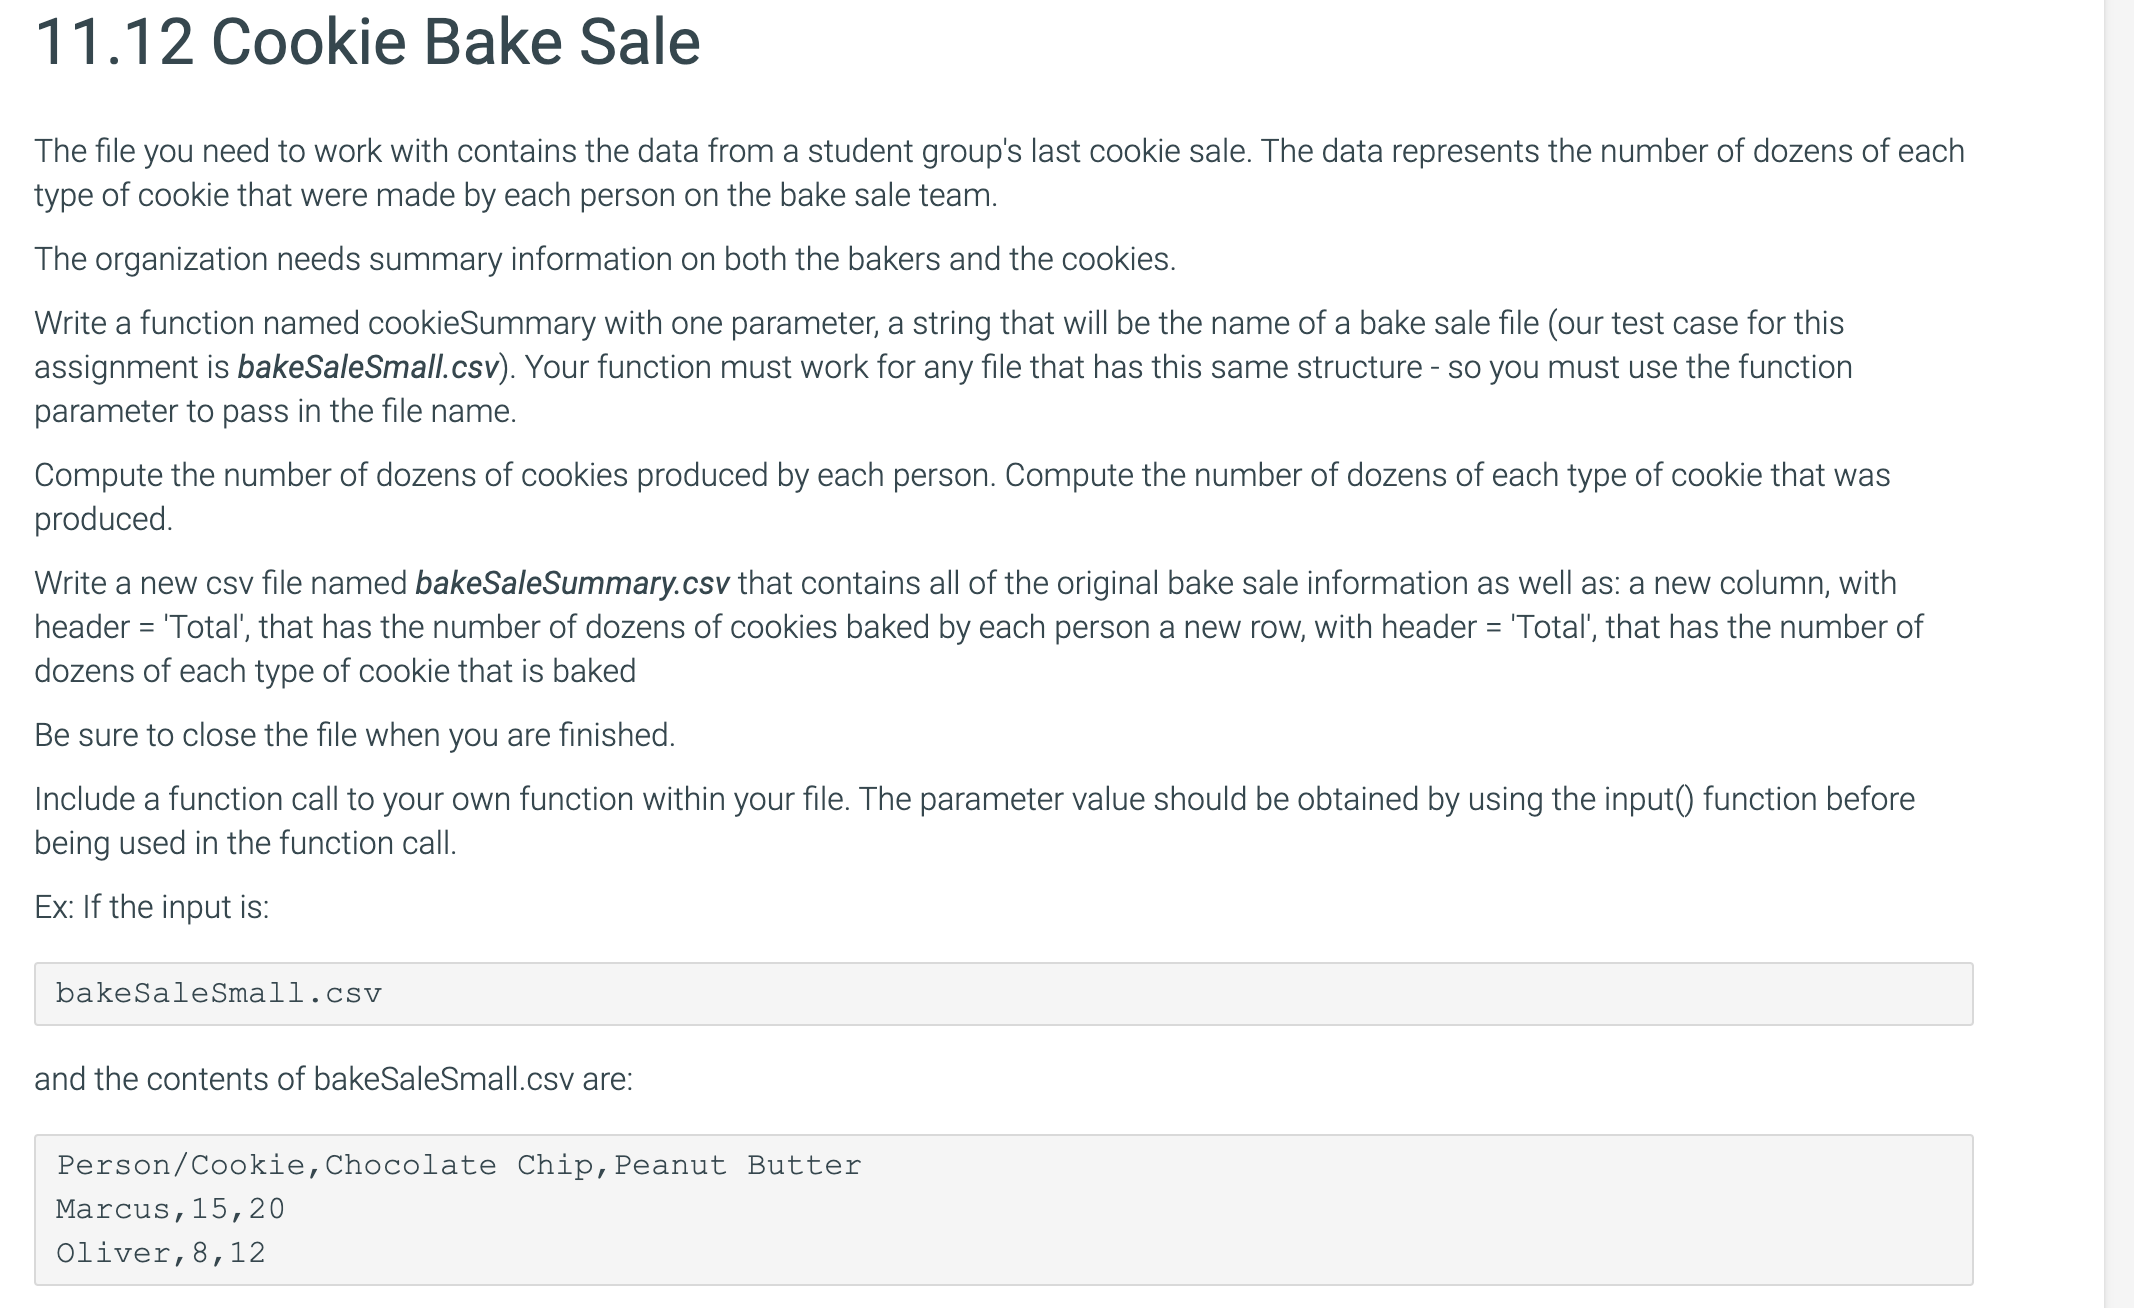The height and width of the screenshot is (1308, 2134).
Task: Click the "organization needs summary information" paragraph
Action: click(x=605, y=259)
